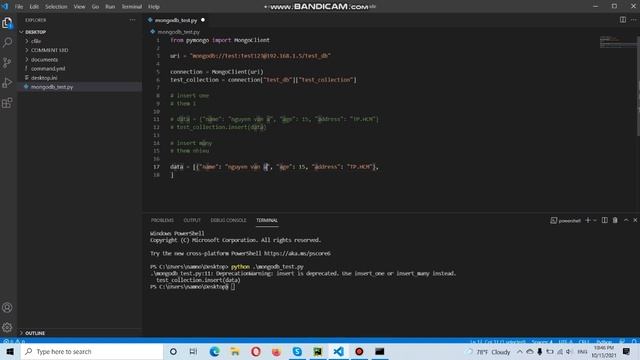Viewport: 640px width, 360px height.
Task: Show hidden system tray icons
Action: coord(519,352)
